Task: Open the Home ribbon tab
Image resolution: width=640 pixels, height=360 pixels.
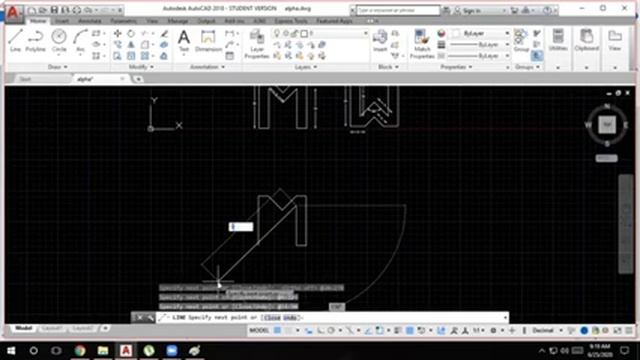Action: click(x=38, y=21)
